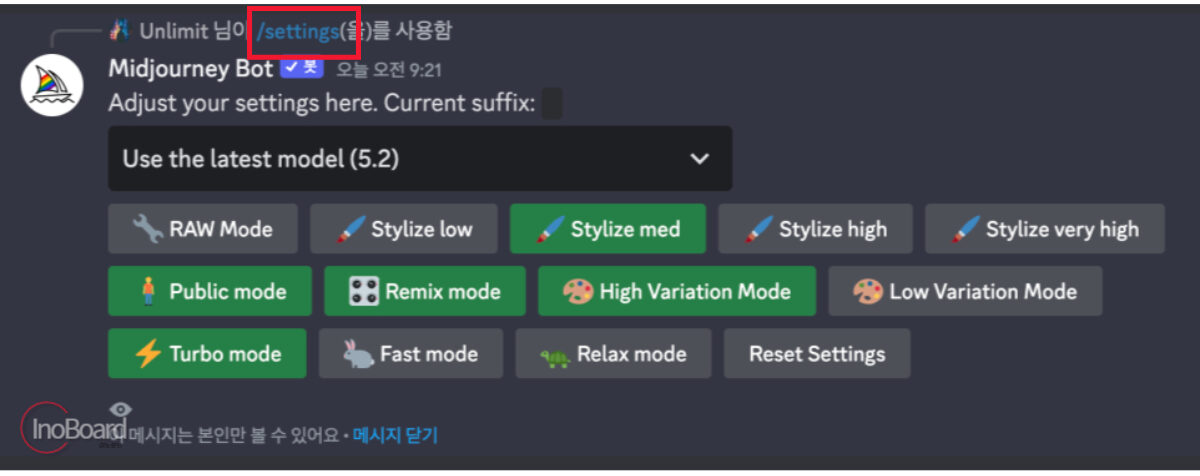Dismiss message via 메시지 닫기 link
Image resolution: width=1200 pixels, height=476 pixels.
[x=395, y=435]
